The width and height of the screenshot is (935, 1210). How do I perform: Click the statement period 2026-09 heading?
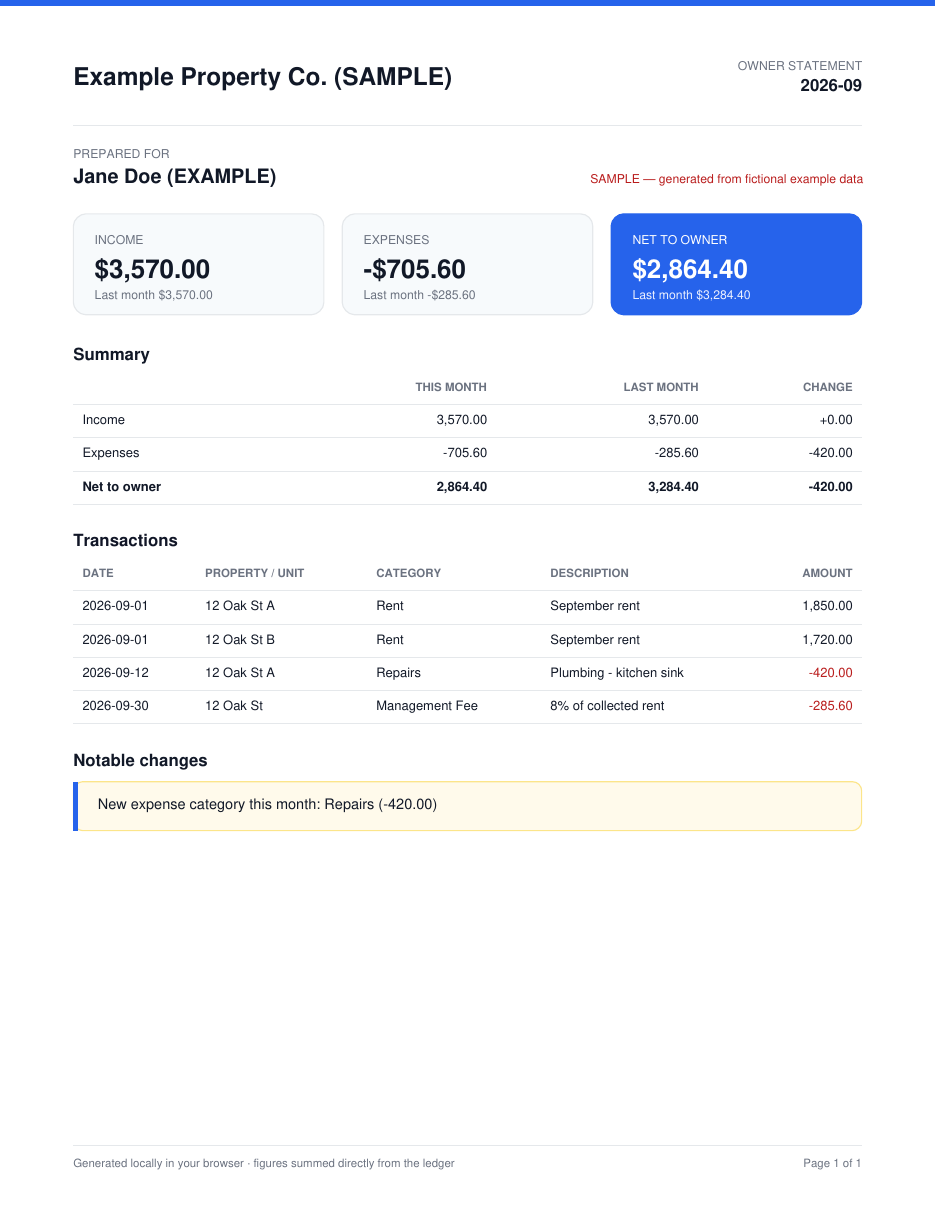point(831,86)
